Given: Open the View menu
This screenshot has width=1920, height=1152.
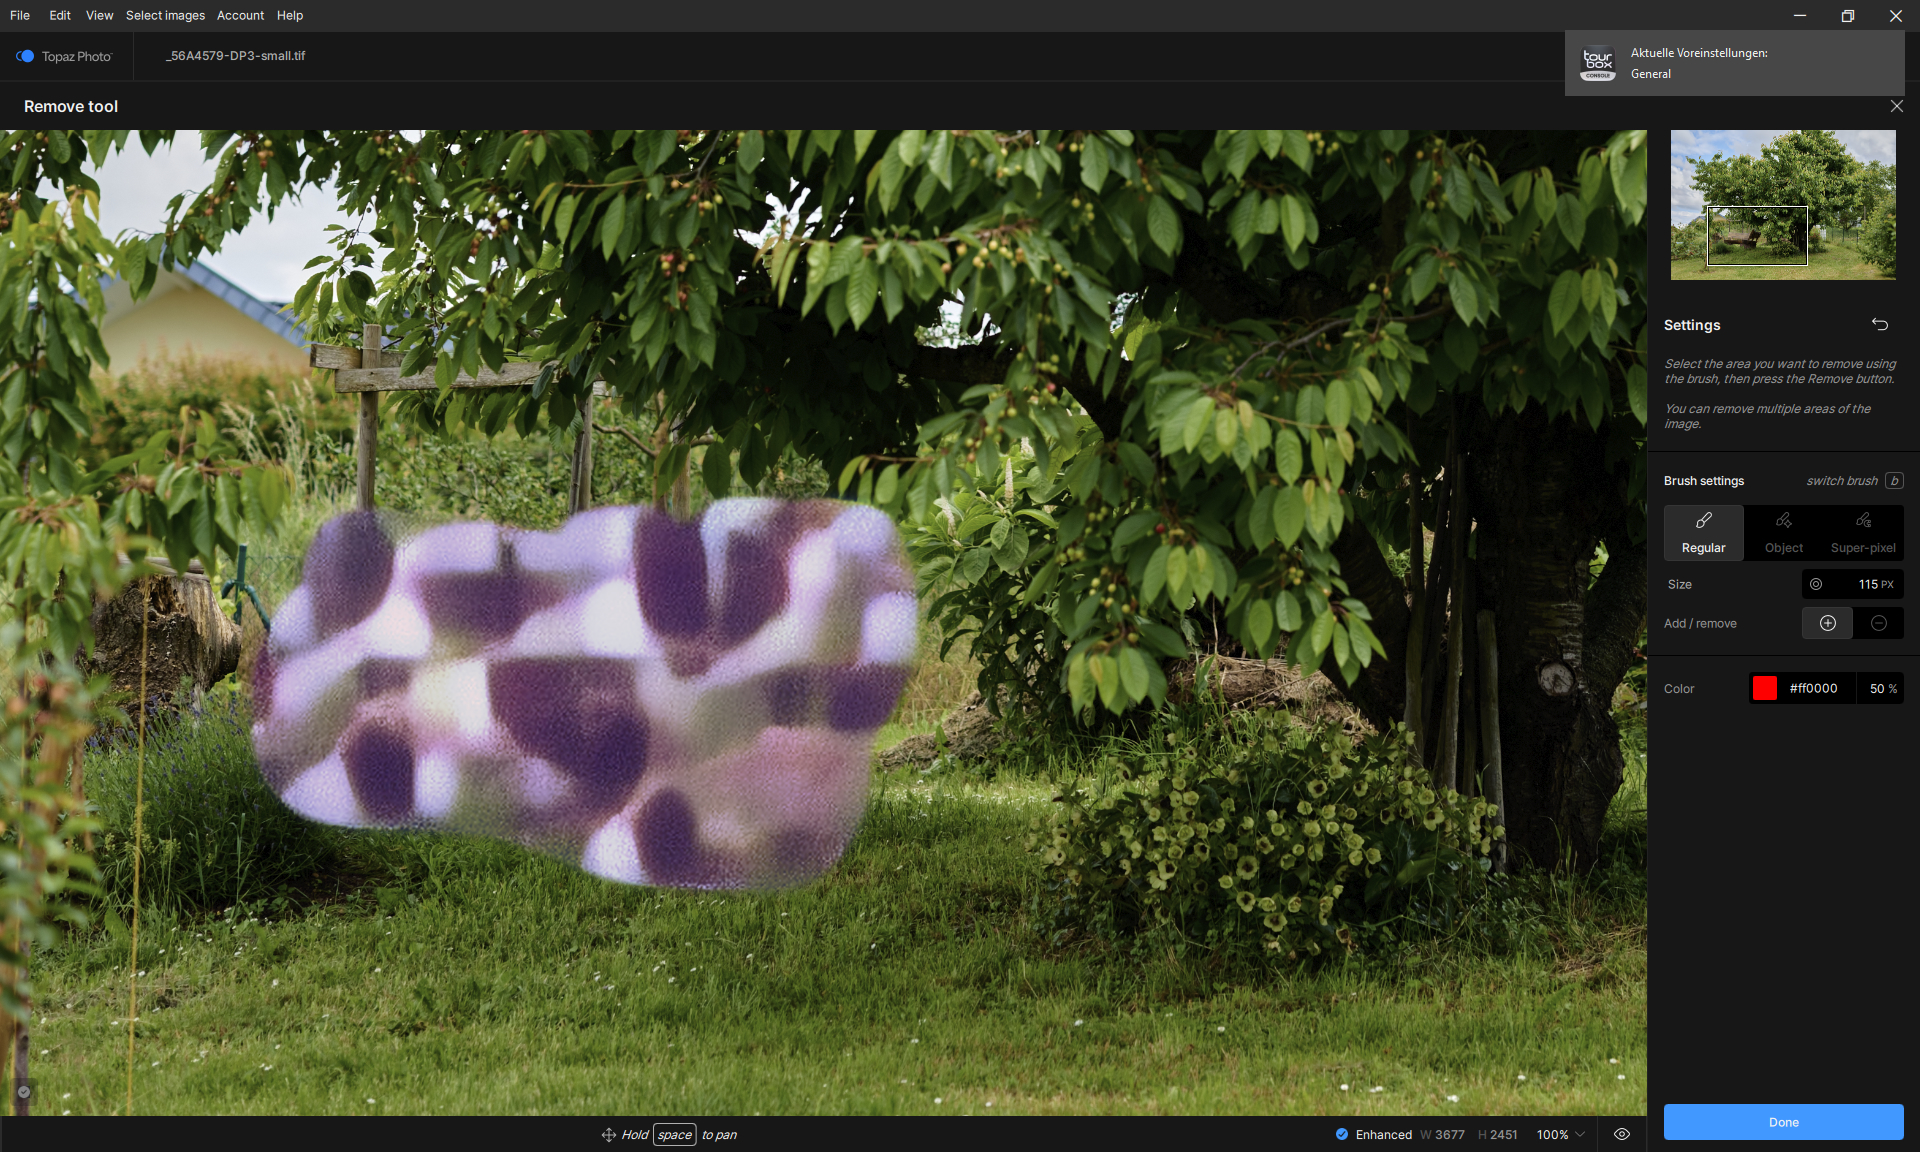Looking at the screenshot, I should [99, 15].
